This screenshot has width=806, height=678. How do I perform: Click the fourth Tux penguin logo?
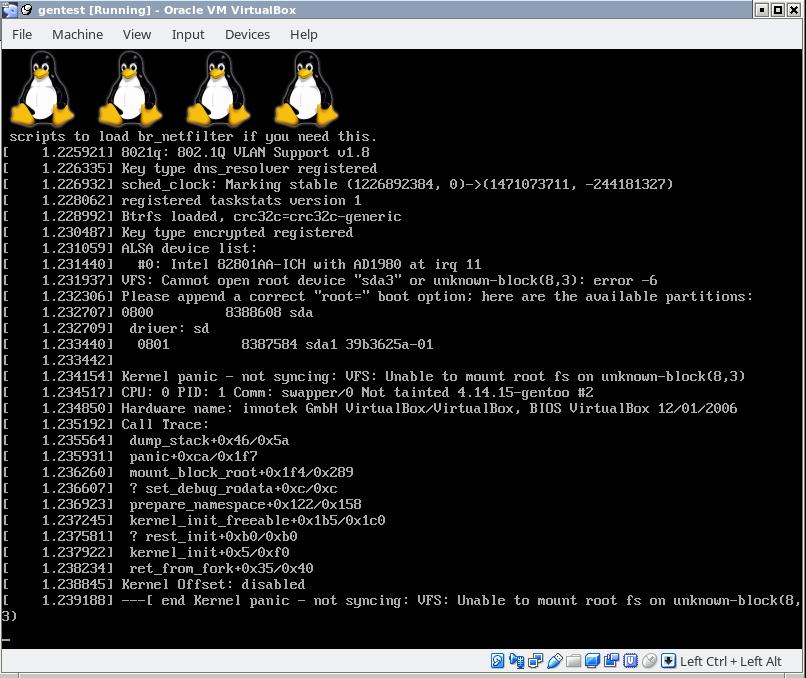click(306, 88)
